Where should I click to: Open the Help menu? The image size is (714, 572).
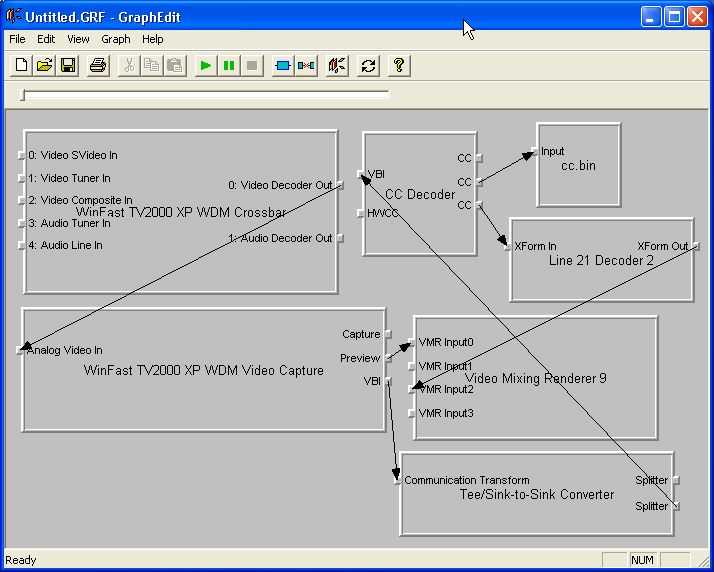click(153, 39)
